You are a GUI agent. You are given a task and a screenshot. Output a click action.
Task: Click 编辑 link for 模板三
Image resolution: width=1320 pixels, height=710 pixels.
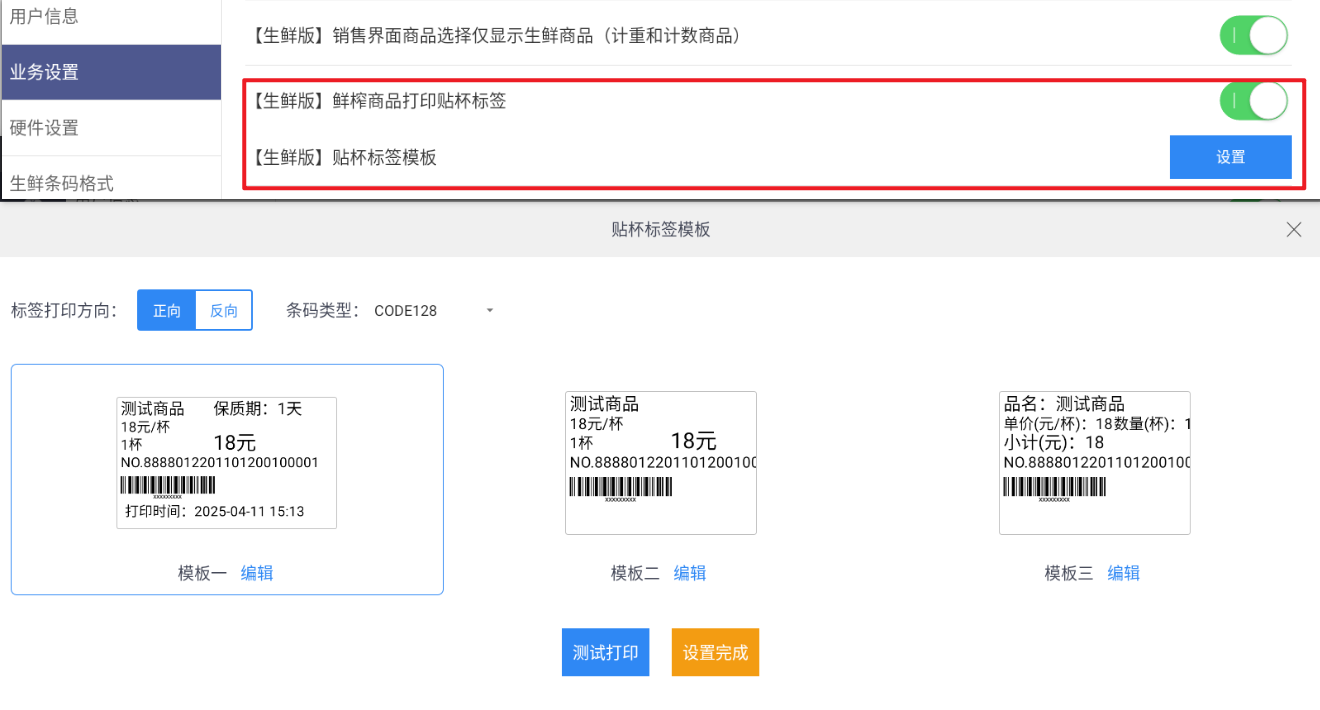1124,573
